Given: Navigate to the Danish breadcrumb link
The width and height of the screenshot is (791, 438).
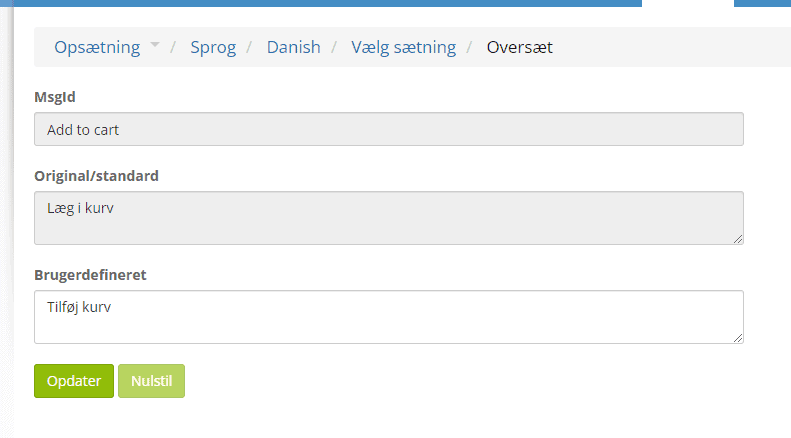Looking at the screenshot, I should tap(294, 47).
